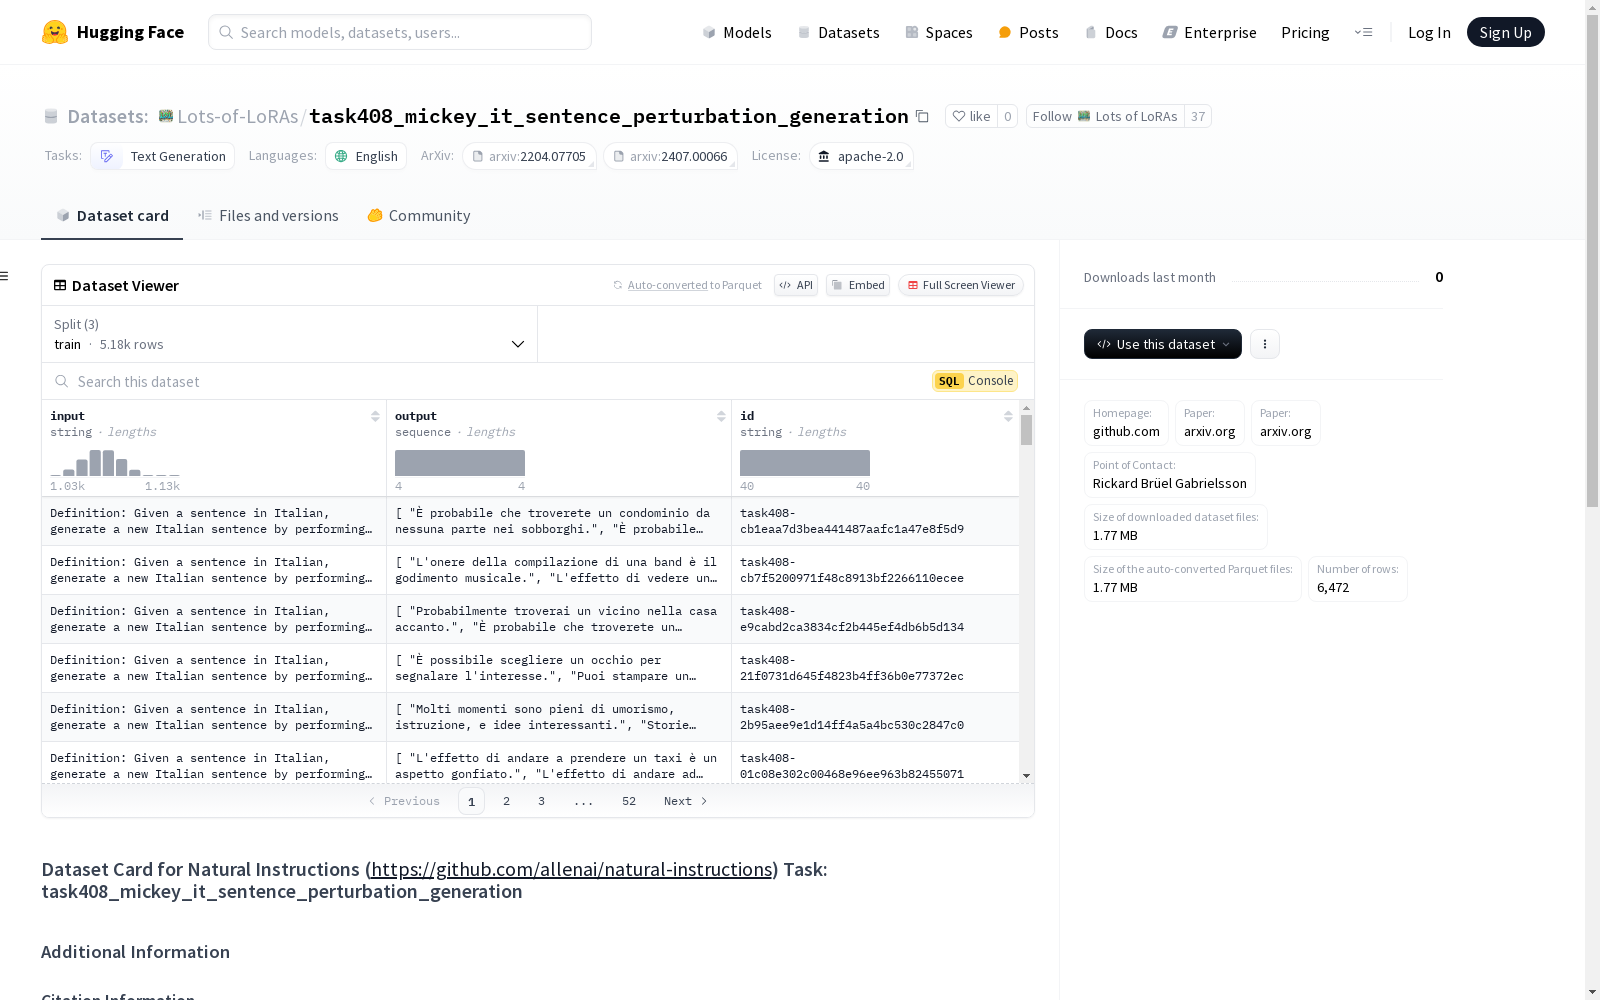Viewport: 1600px width, 1000px height.
Task: Click the API button
Action: click(796, 285)
